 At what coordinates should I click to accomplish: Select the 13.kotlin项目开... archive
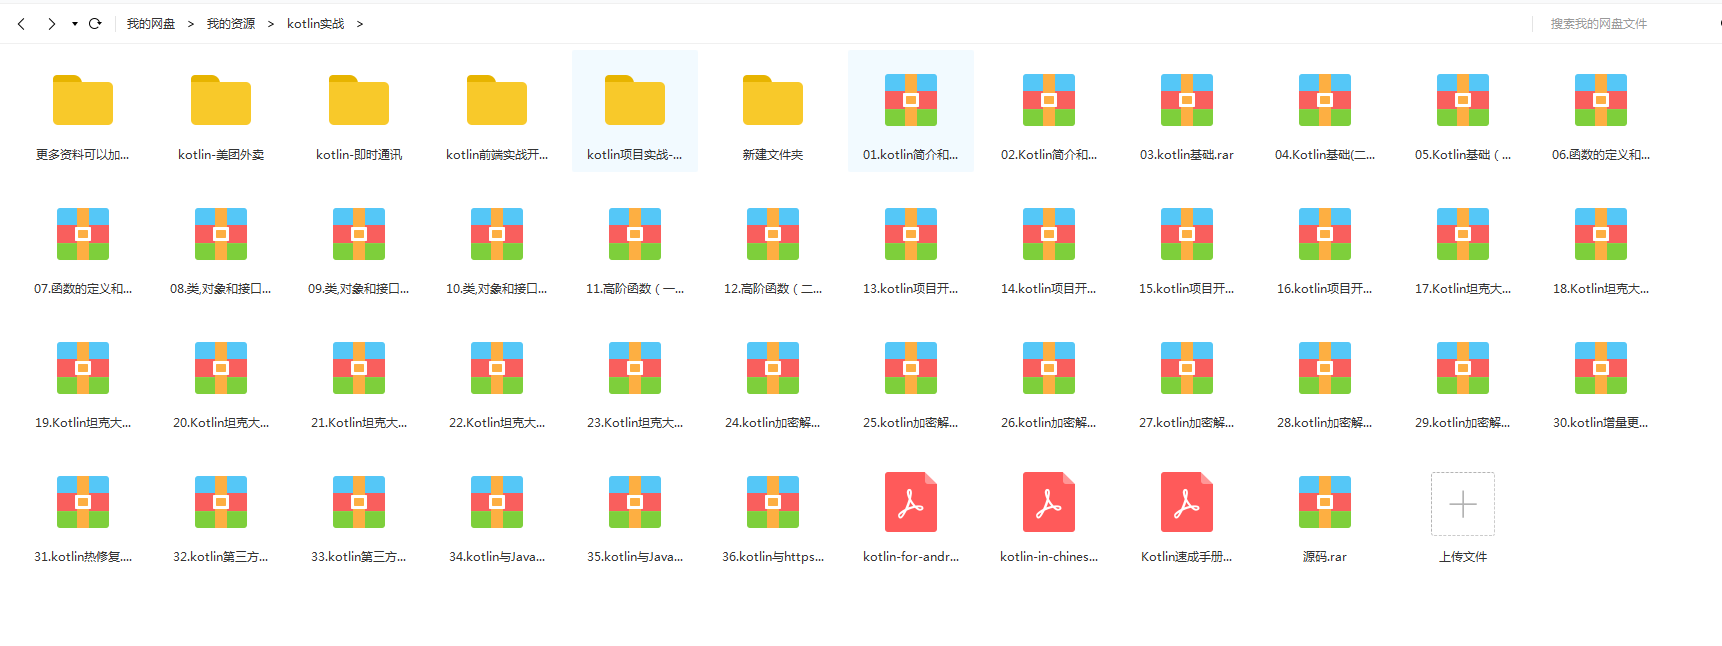pos(911,234)
